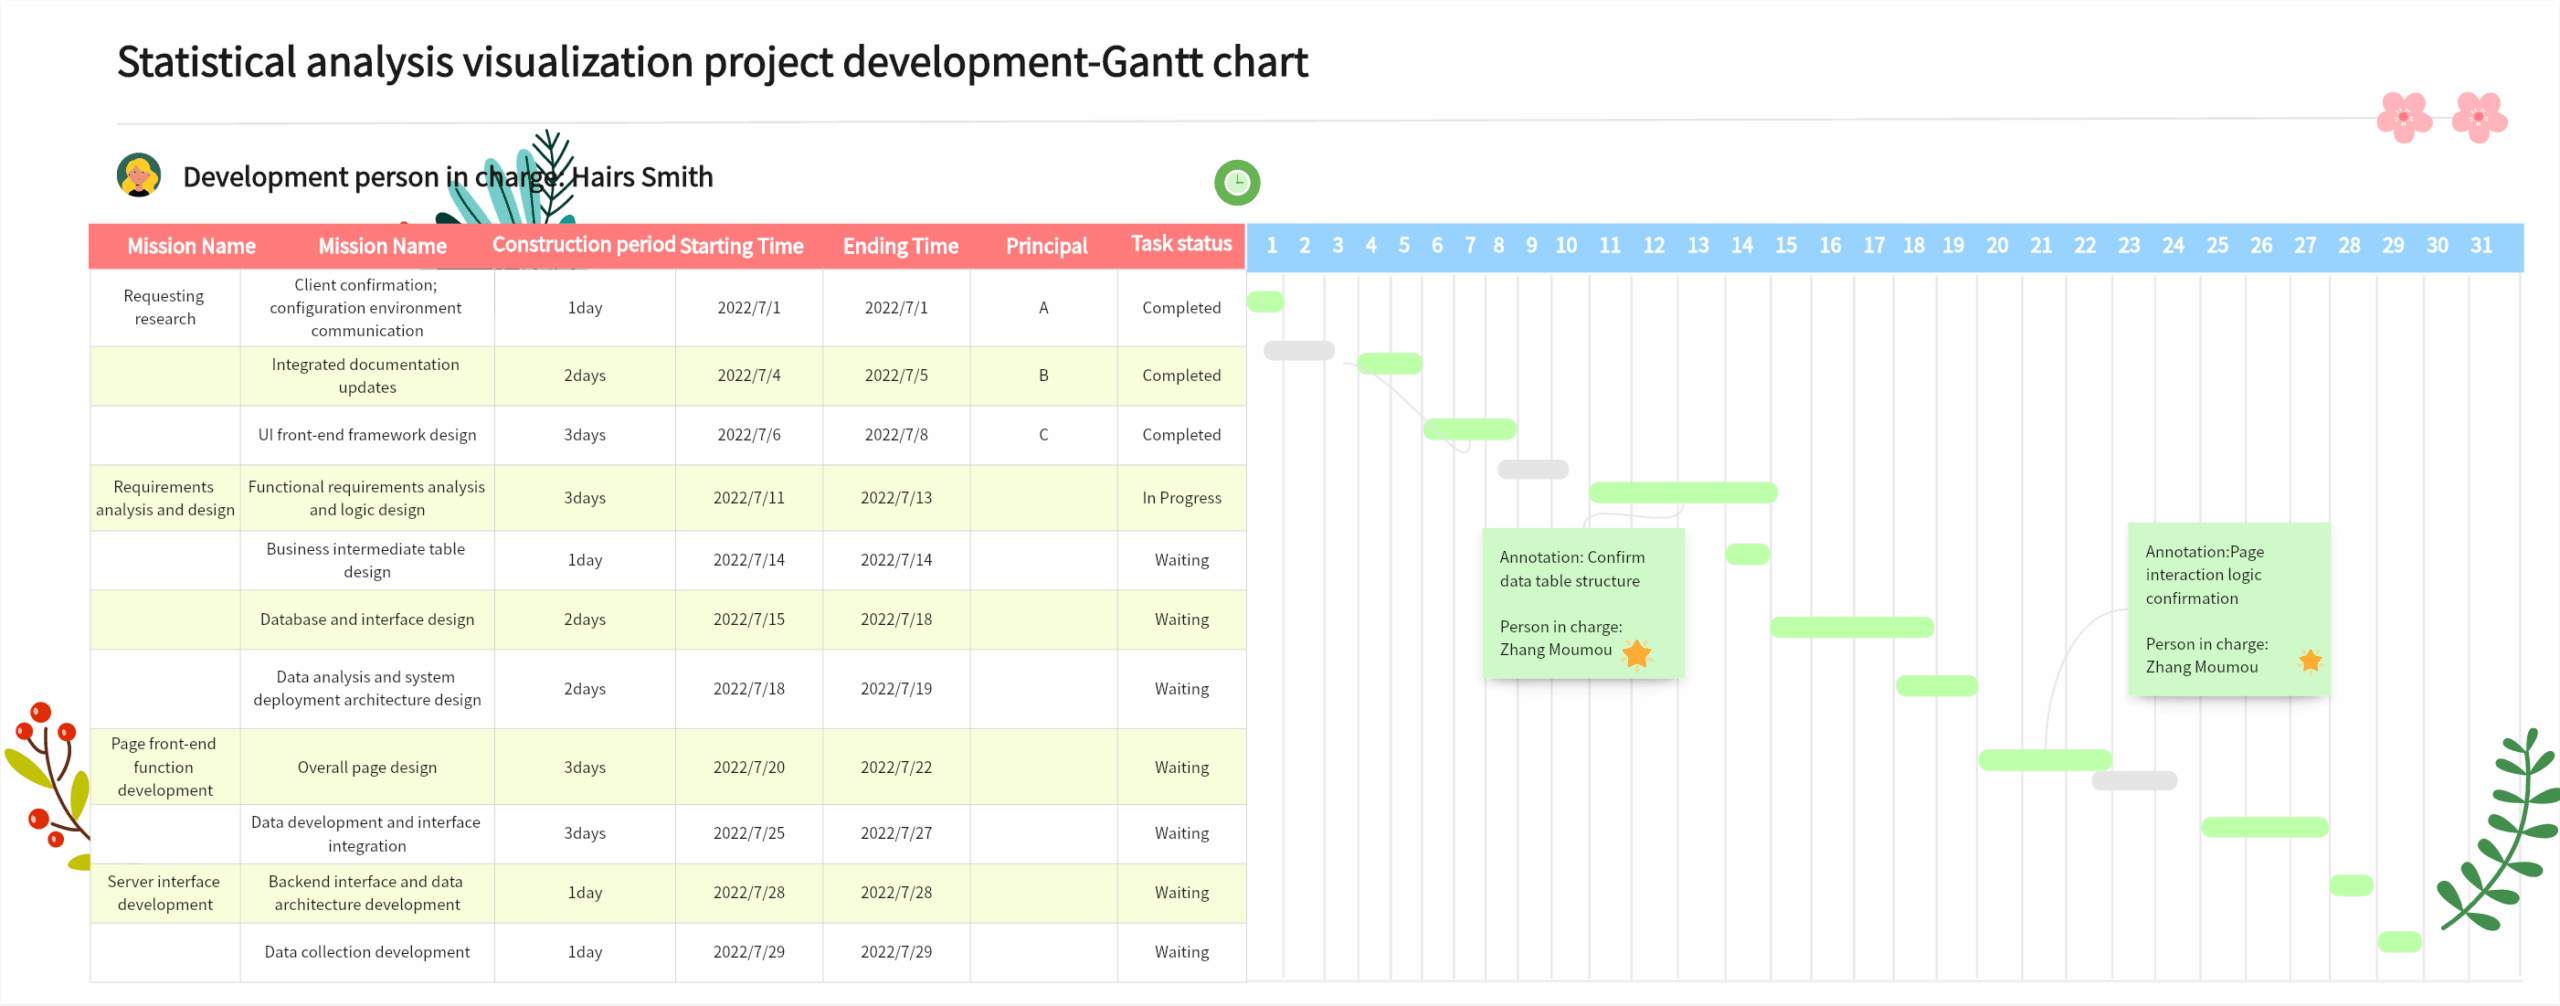
Task: Click the development person avatar icon
Action: (x=139, y=176)
